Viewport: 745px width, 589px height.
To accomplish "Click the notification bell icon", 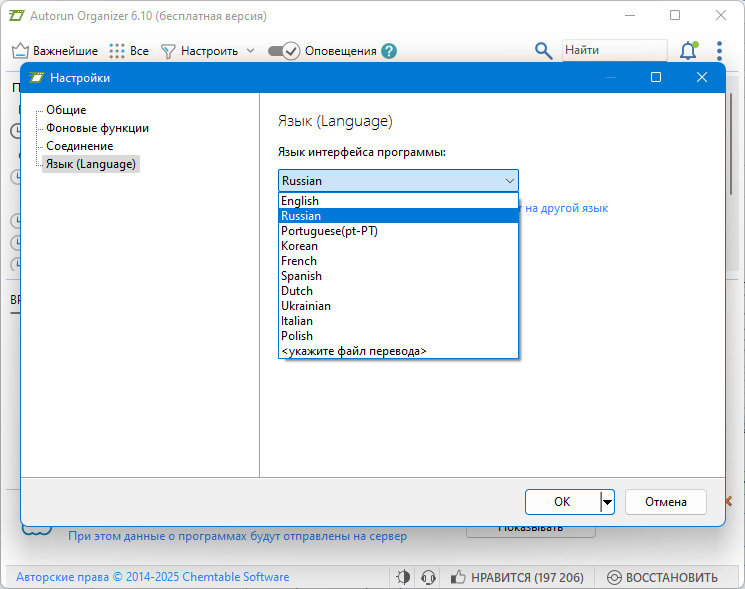I will tap(688, 51).
